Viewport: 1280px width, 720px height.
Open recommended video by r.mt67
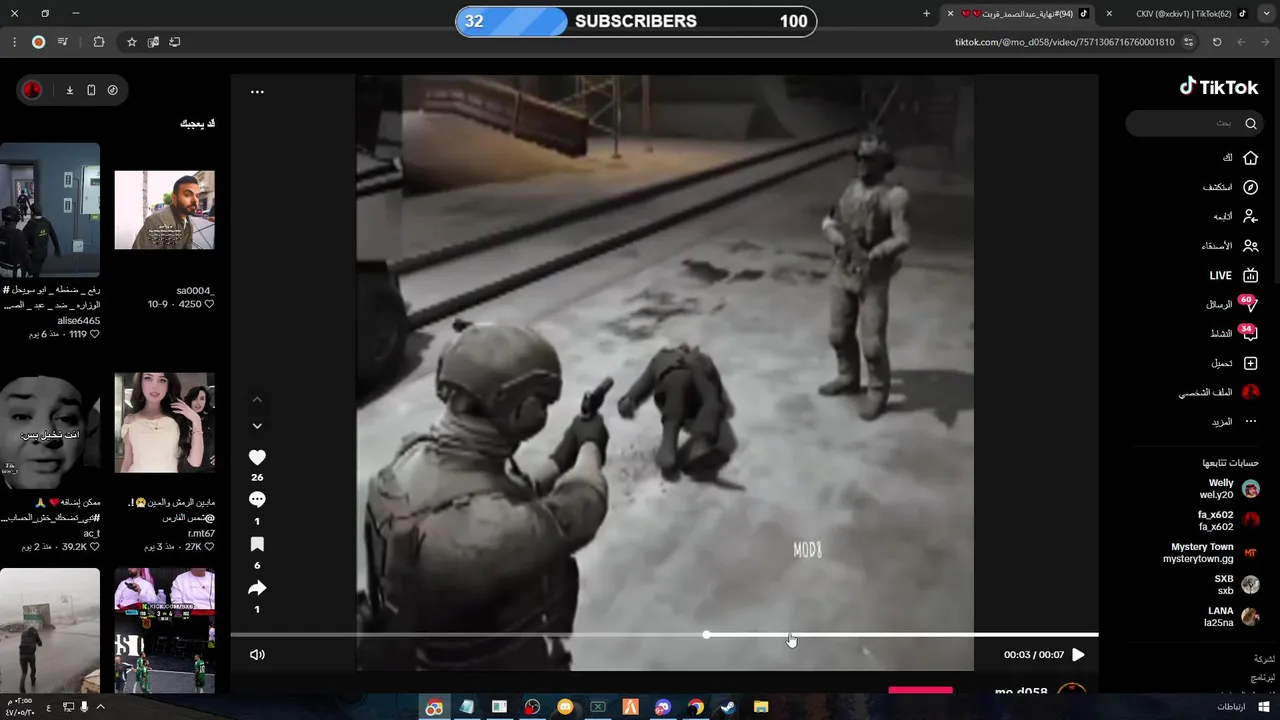(x=164, y=423)
